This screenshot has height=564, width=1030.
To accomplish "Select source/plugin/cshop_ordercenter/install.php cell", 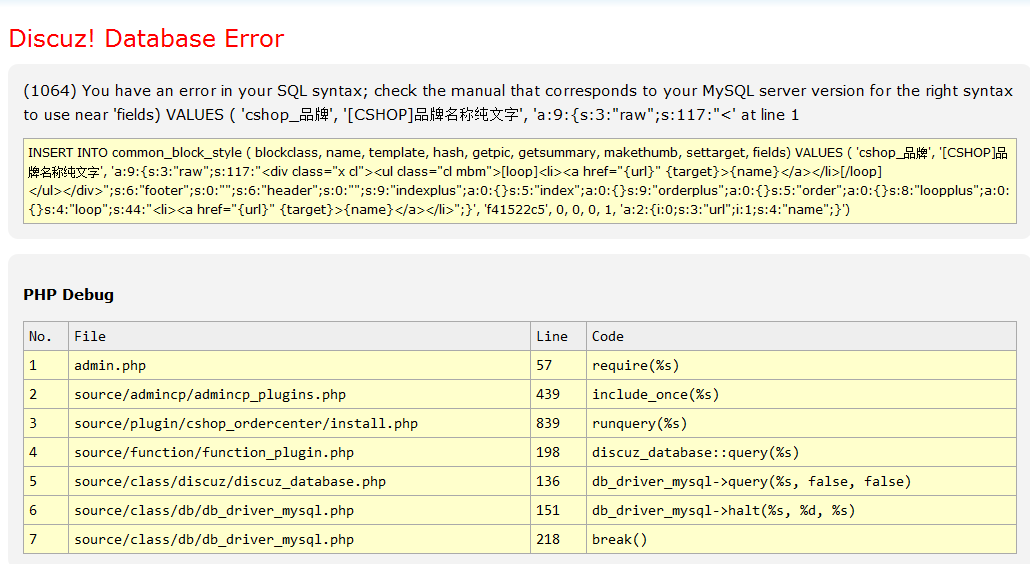I will [x=300, y=423].
